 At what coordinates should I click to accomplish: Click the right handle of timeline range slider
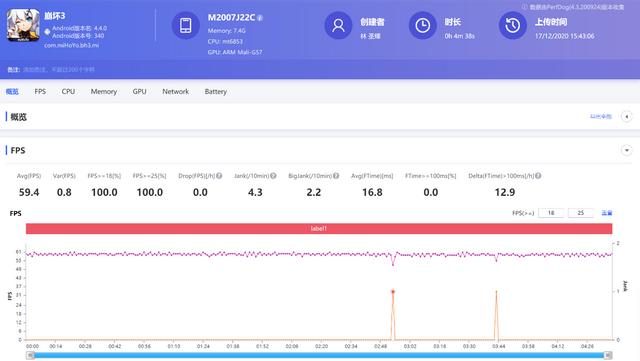pyautogui.click(x=608, y=355)
